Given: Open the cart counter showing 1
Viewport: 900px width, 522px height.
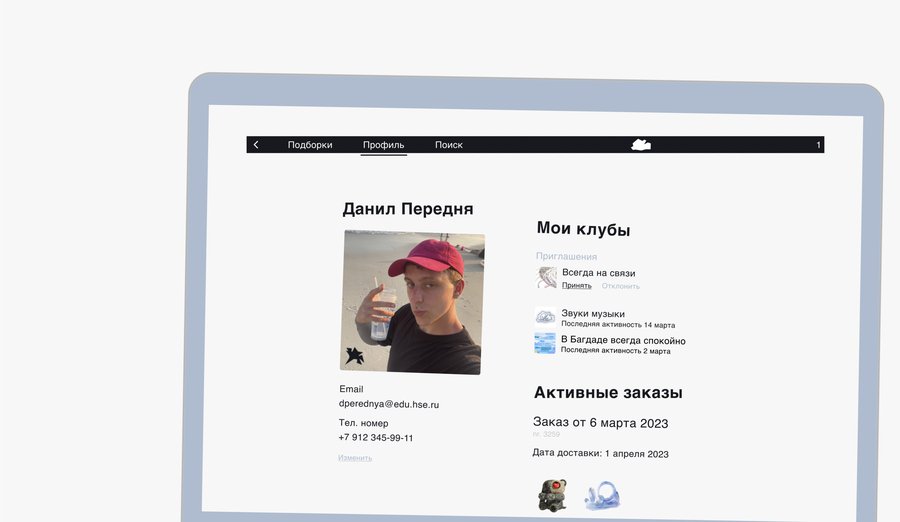Looking at the screenshot, I should coord(818,145).
